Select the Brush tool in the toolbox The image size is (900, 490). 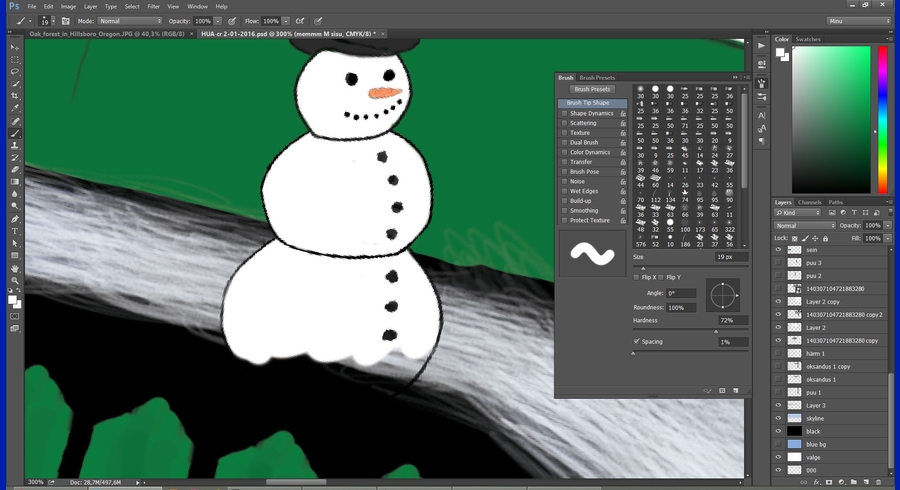click(x=15, y=133)
